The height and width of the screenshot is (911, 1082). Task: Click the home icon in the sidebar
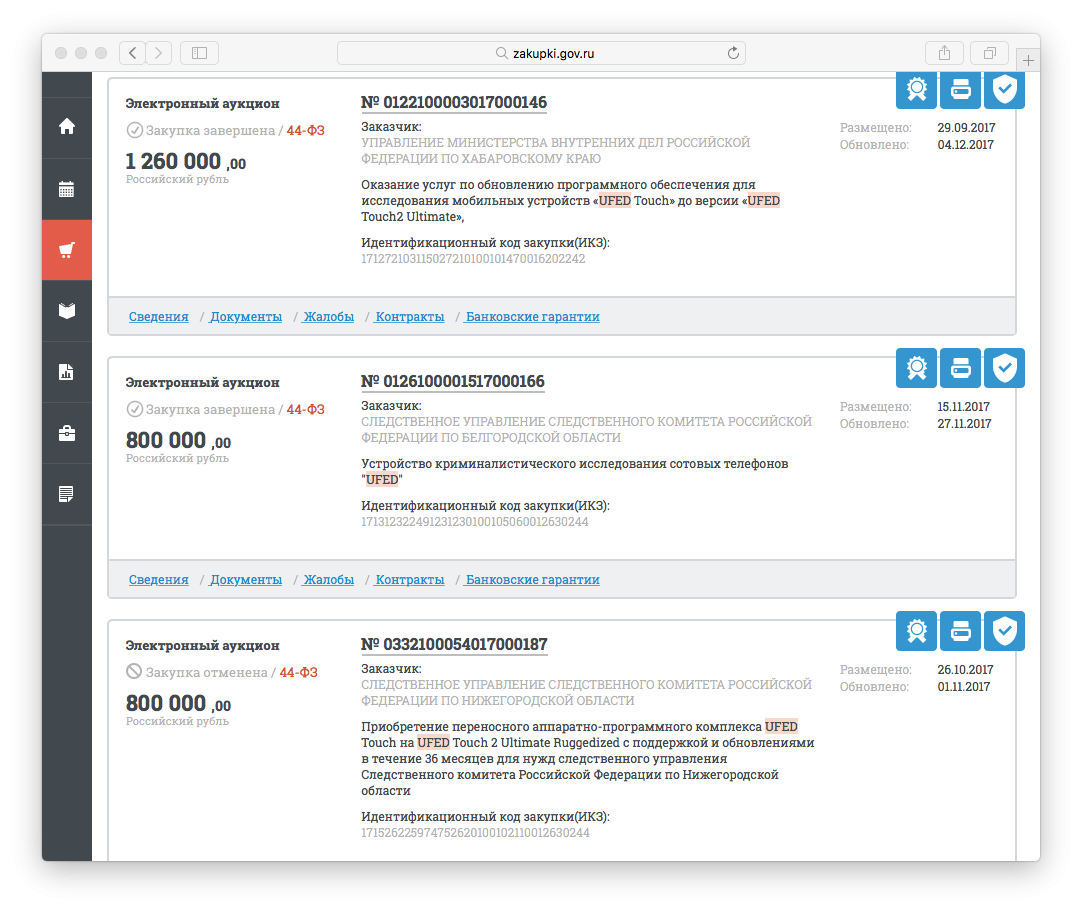(67, 126)
